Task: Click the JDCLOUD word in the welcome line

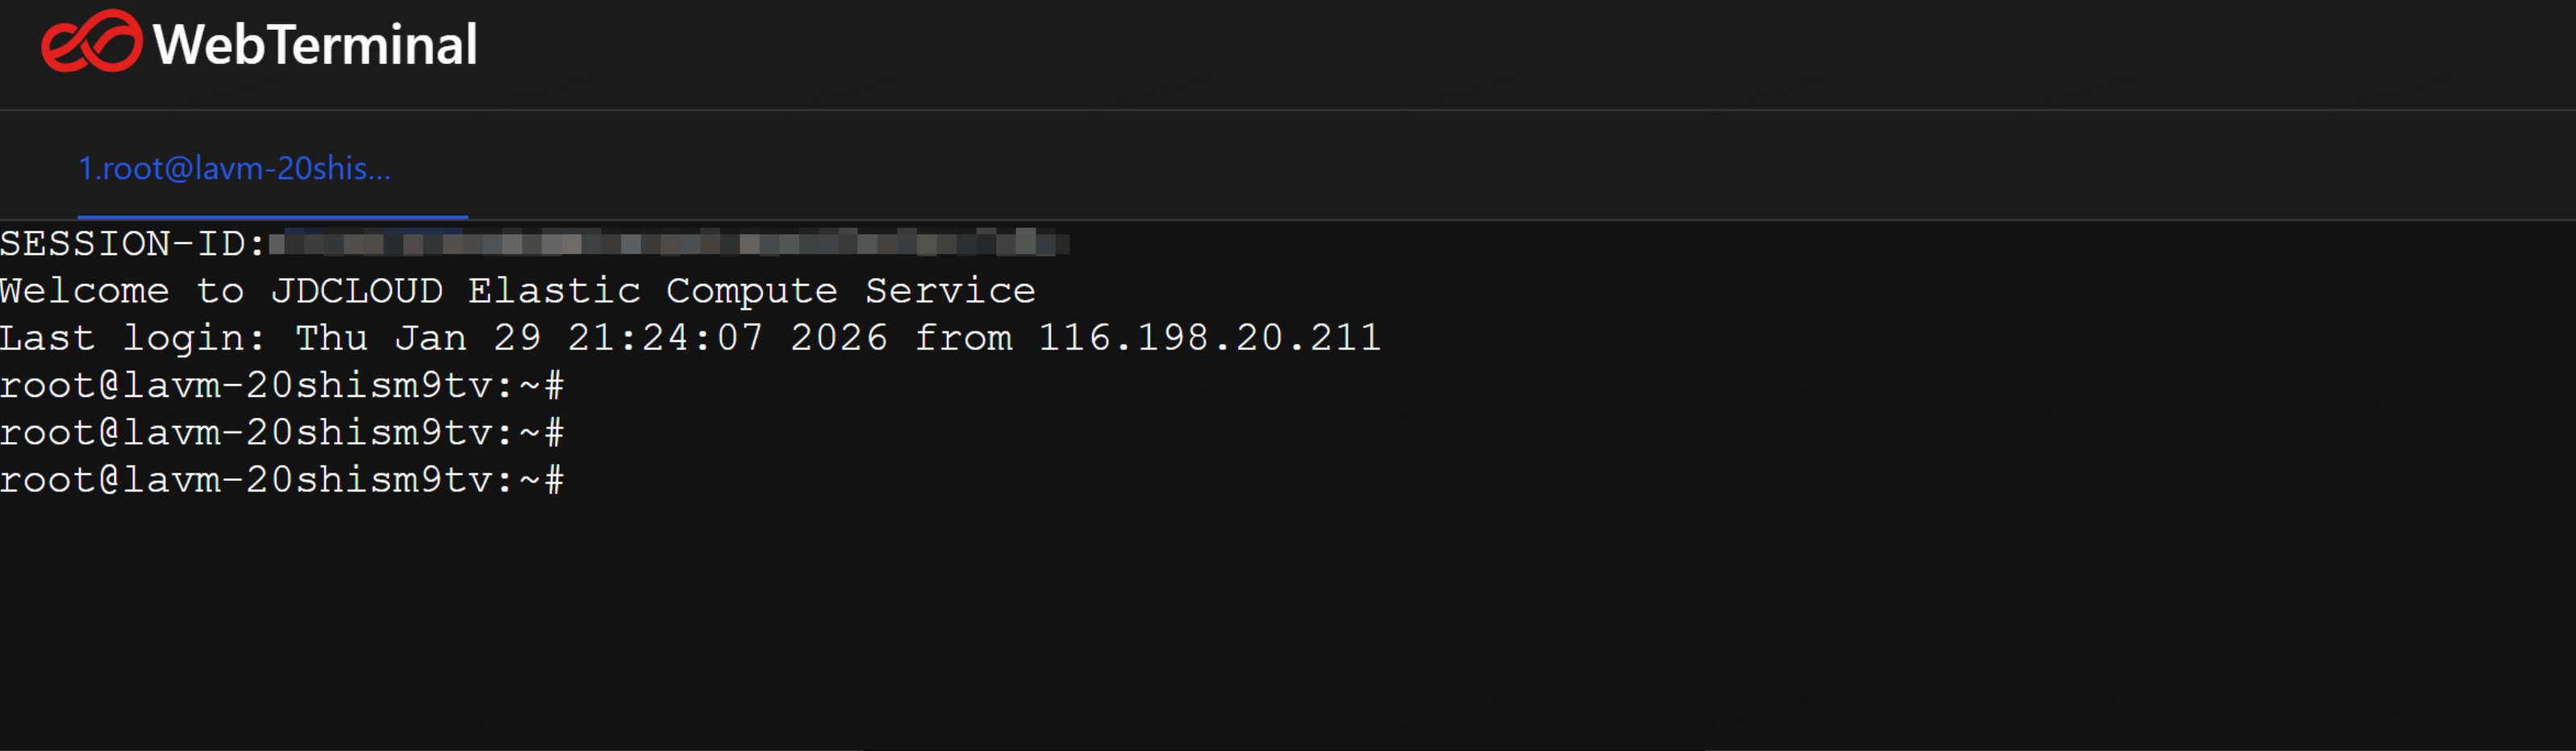Action: (357, 291)
